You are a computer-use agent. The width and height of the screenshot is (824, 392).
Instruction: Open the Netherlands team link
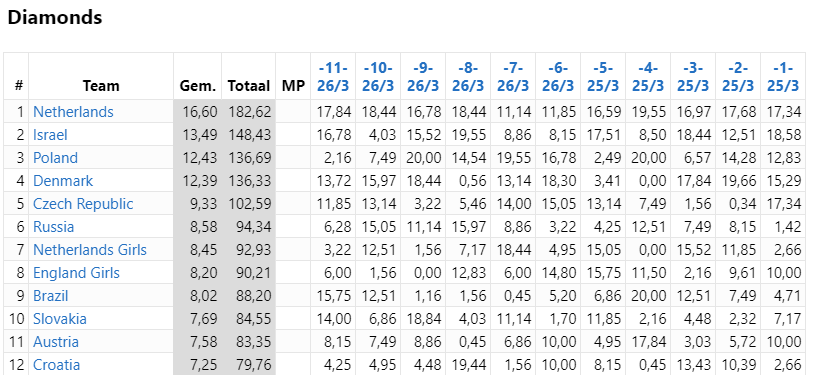73,112
